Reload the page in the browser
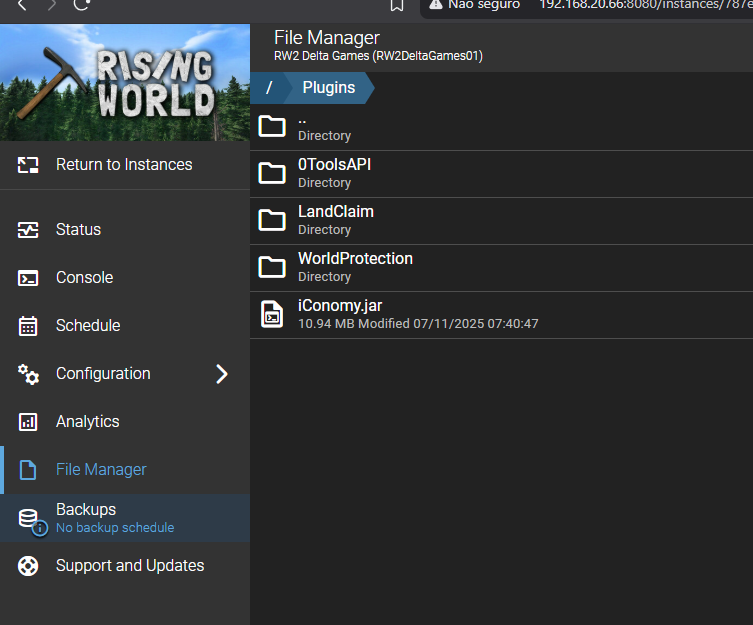753x625 pixels. (x=83, y=4)
